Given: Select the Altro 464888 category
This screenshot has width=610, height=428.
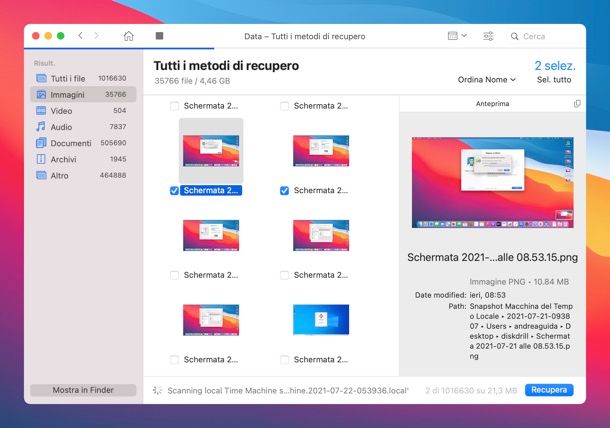Looking at the screenshot, I should click(x=83, y=175).
